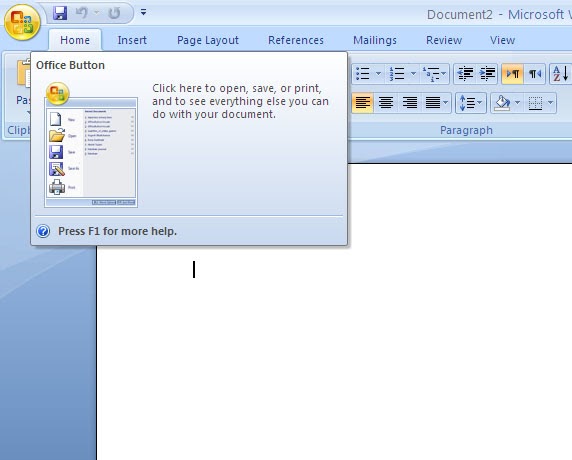Apply paragraph Shading paint bucket
This screenshot has width=572, height=460.
[502, 103]
